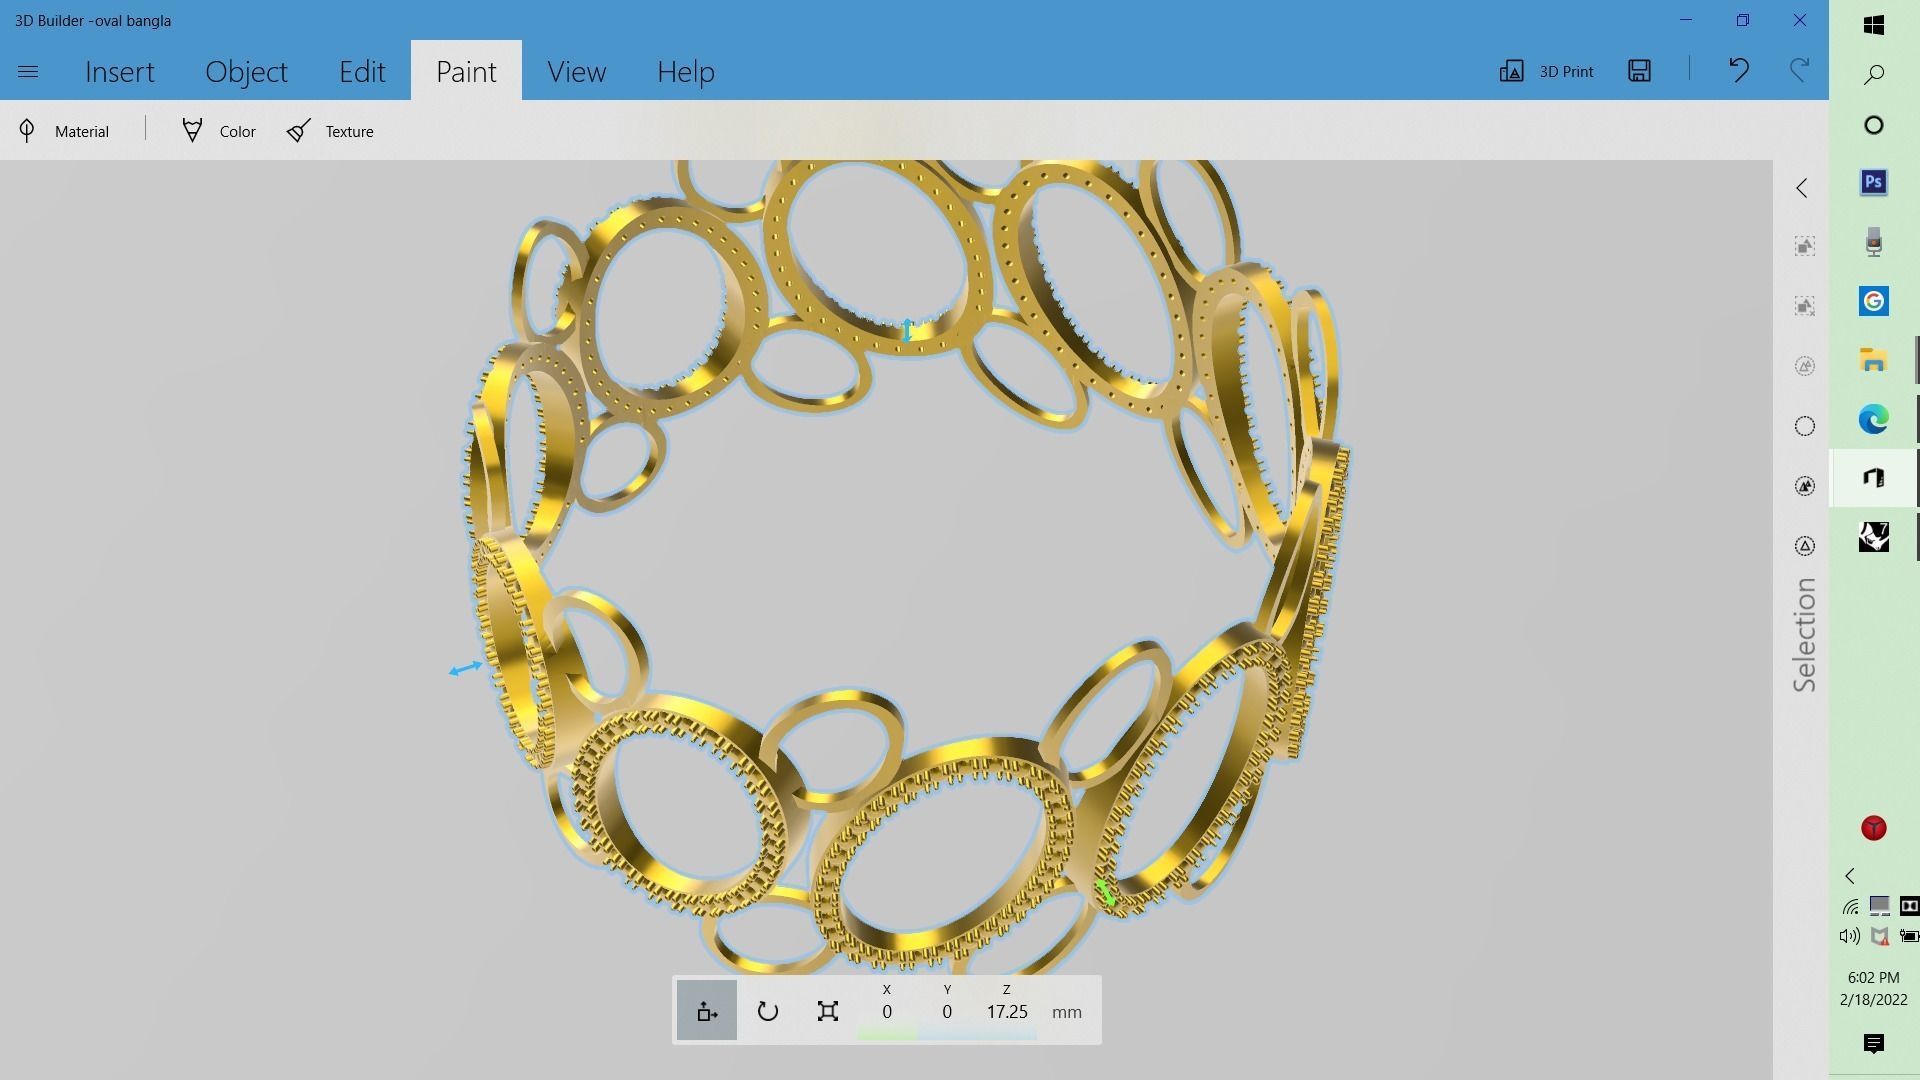Choose the Color paint tool

[219, 131]
